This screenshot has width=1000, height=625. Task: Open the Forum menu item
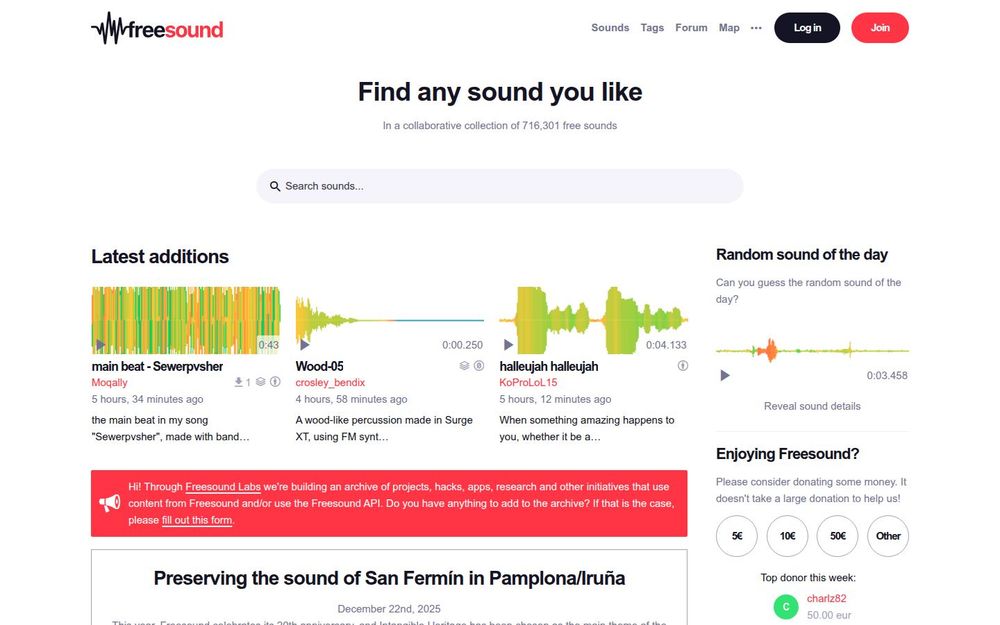691,27
